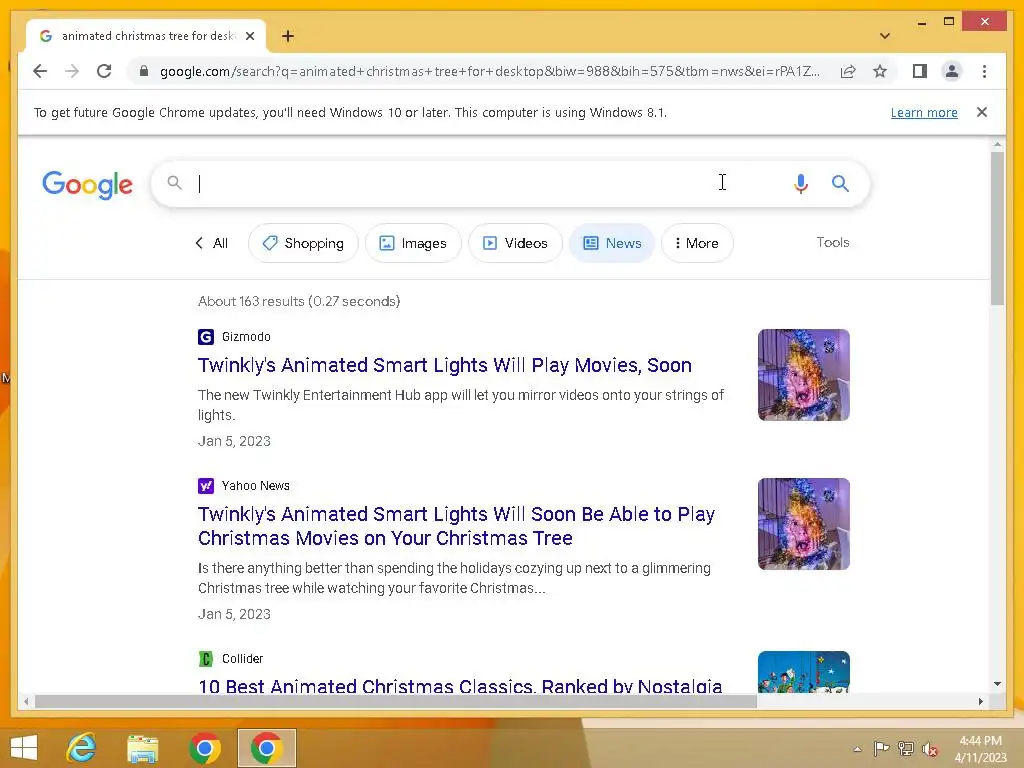Click the address bar URL
The width and height of the screenshot is (1024, 768).
pyautogui.click(x=490, y=71)
